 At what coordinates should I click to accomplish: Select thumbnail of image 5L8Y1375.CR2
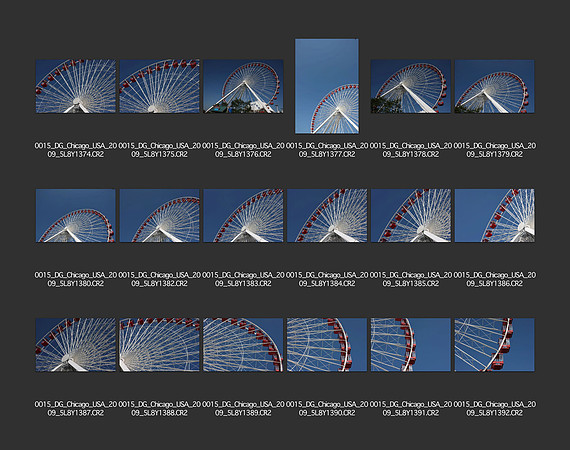[x=160, y=87]
